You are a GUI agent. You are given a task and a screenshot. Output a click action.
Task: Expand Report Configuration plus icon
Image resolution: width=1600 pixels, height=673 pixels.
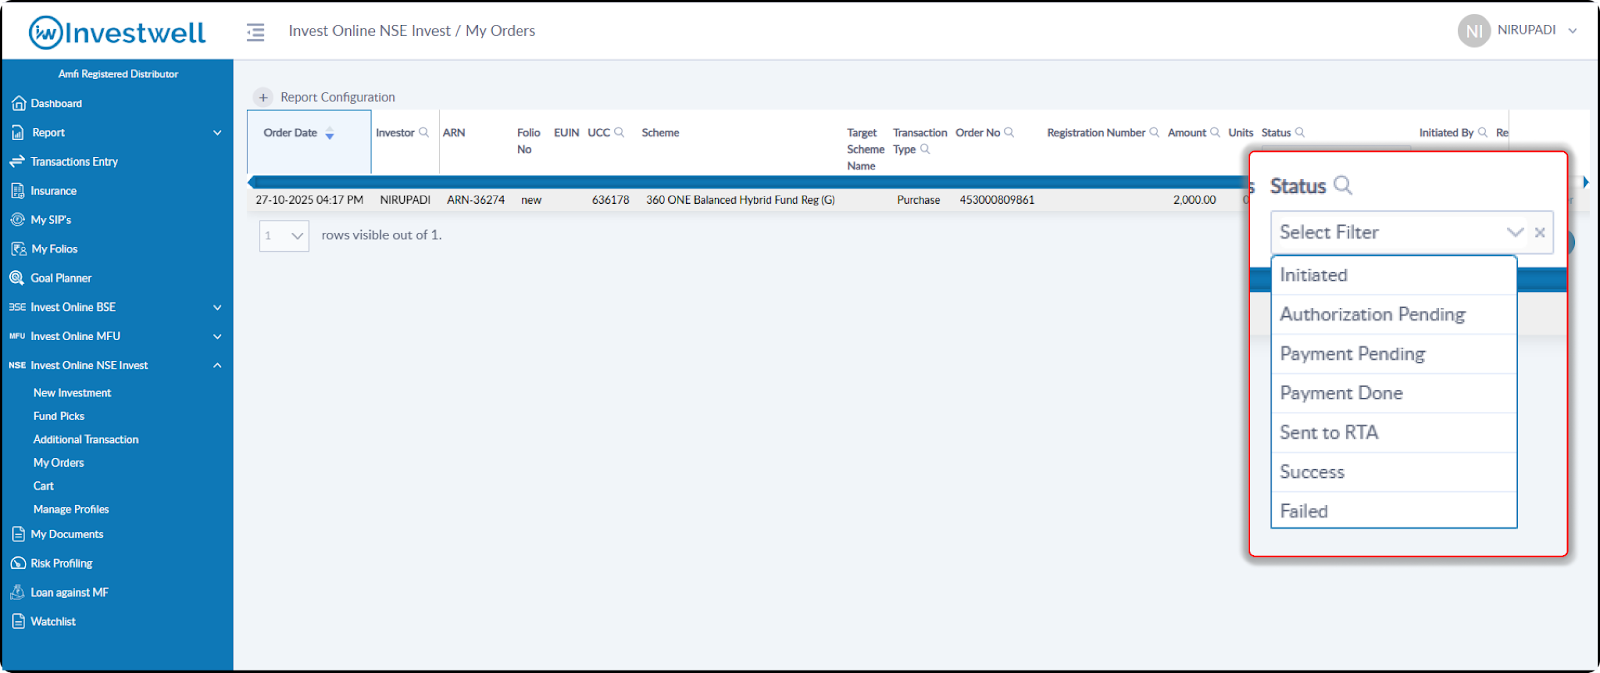click(x=263, y=97)
